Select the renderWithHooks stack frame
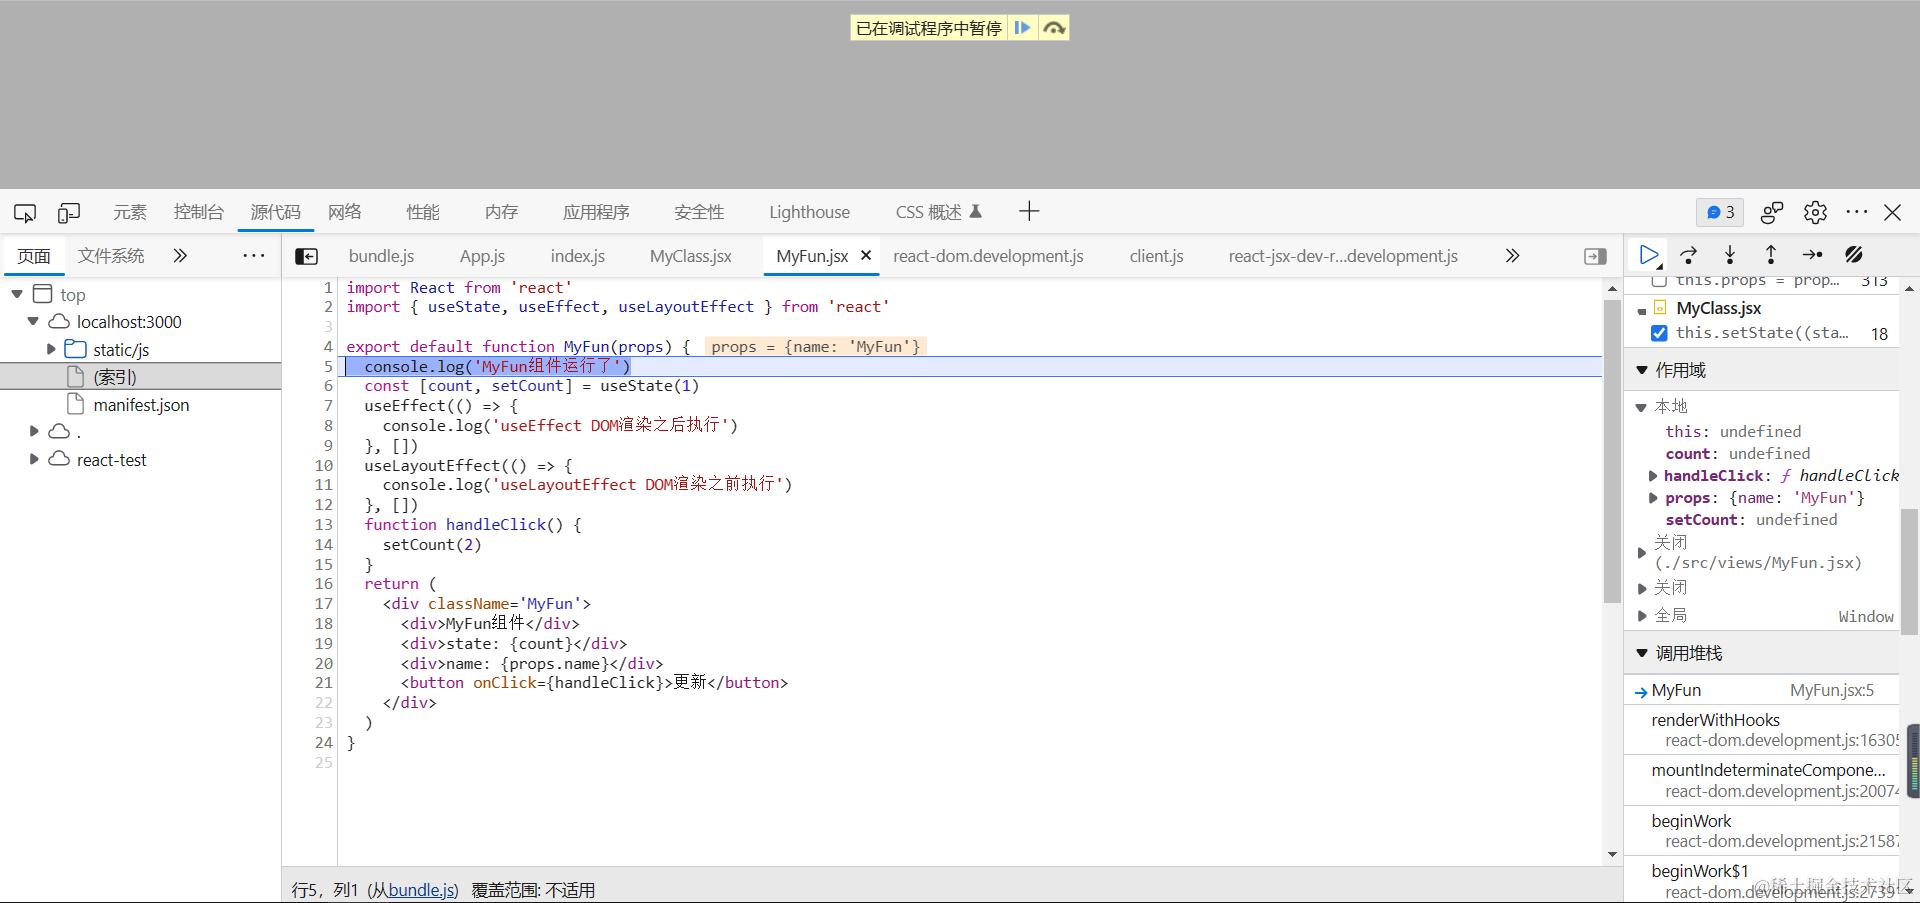This screenshot has height=903, width=1920. pos(1715,720)
